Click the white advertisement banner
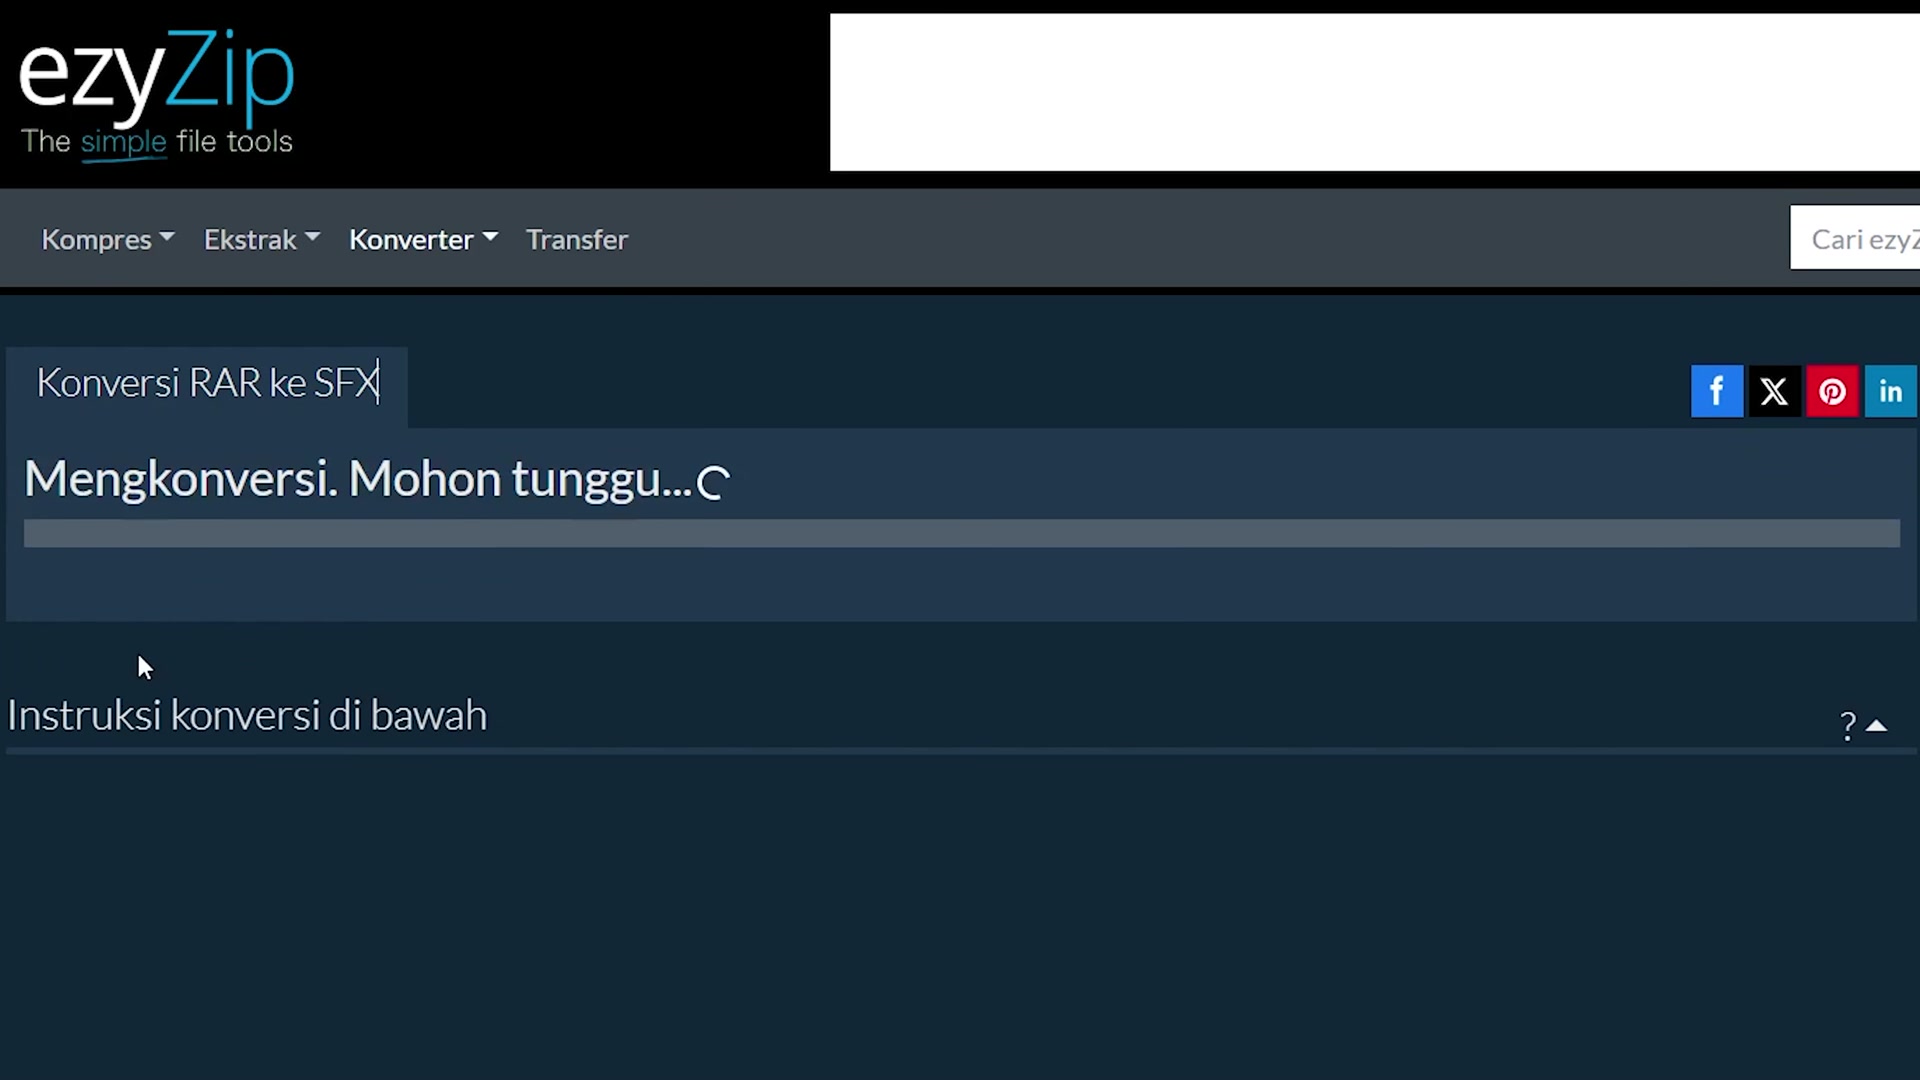The image size is (1920, 1080). point(1374,92)
